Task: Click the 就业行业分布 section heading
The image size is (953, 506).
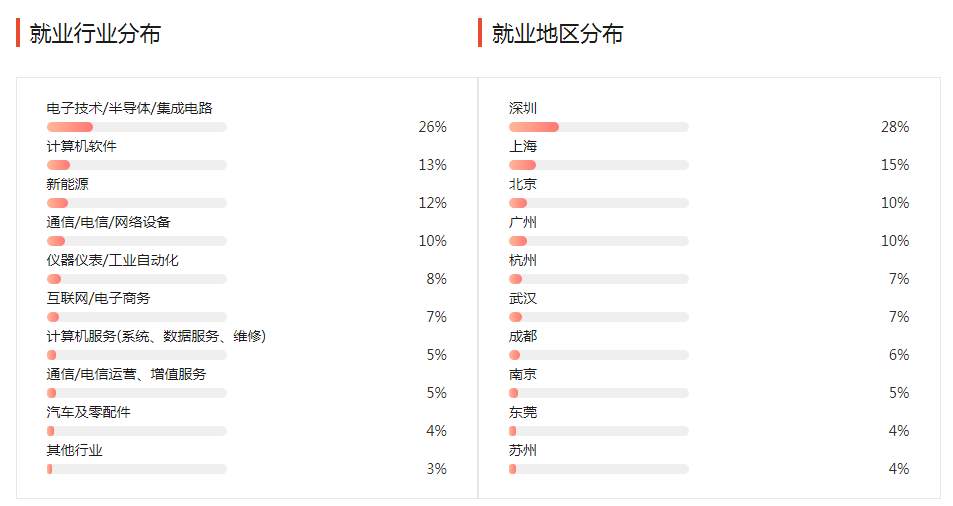Action: 95,34
